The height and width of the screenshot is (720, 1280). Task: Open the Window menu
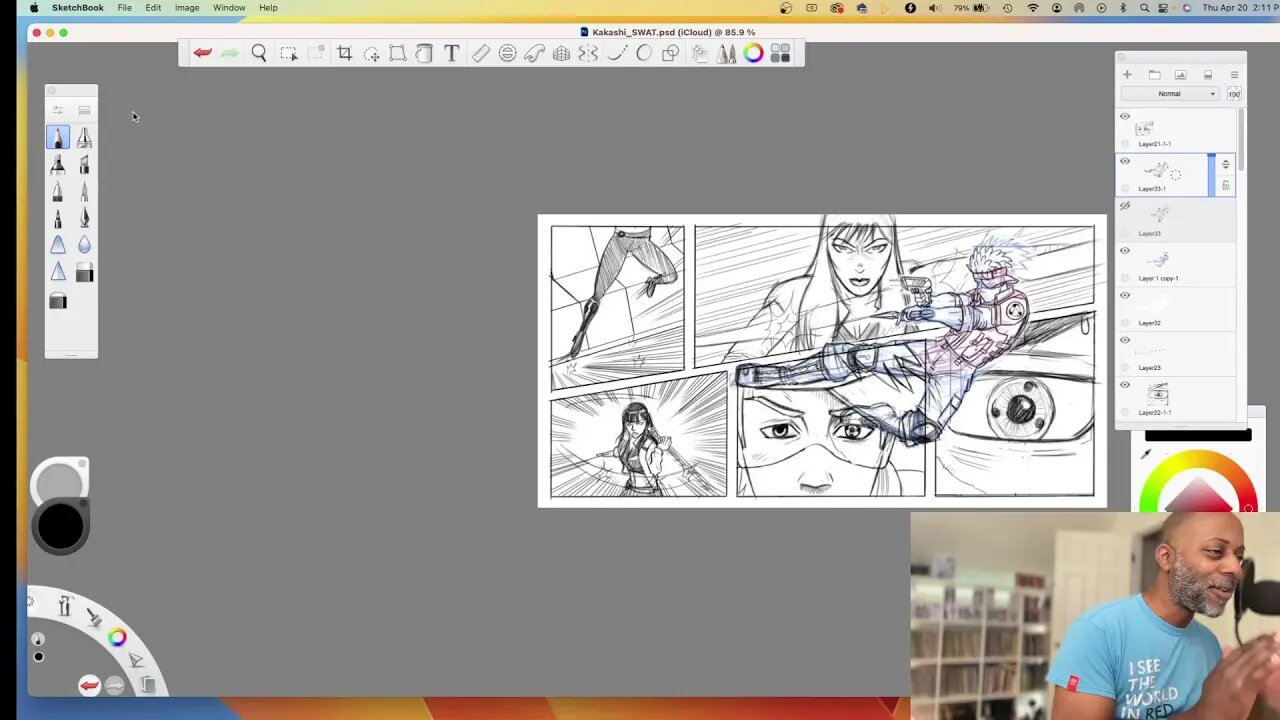(x=229, y=8)
